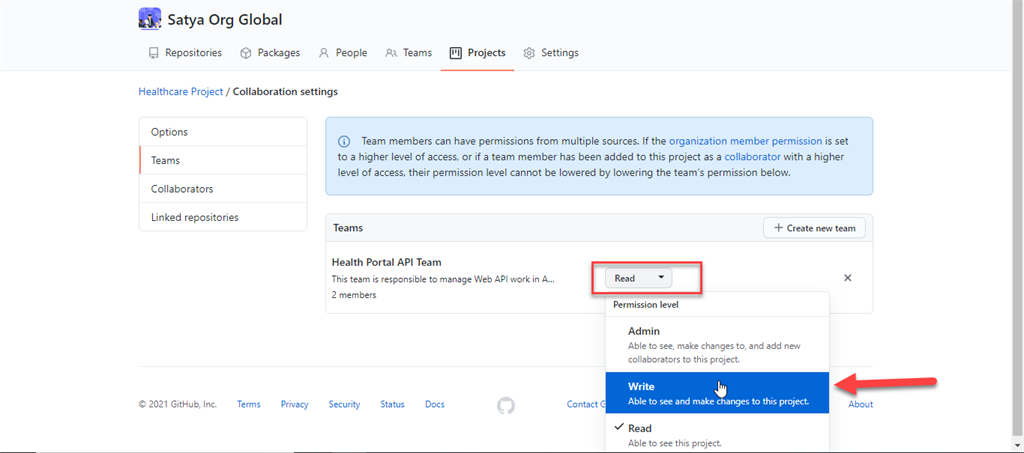Click the © 2021 GitHub, Inc. text

(x=178, y=404)
